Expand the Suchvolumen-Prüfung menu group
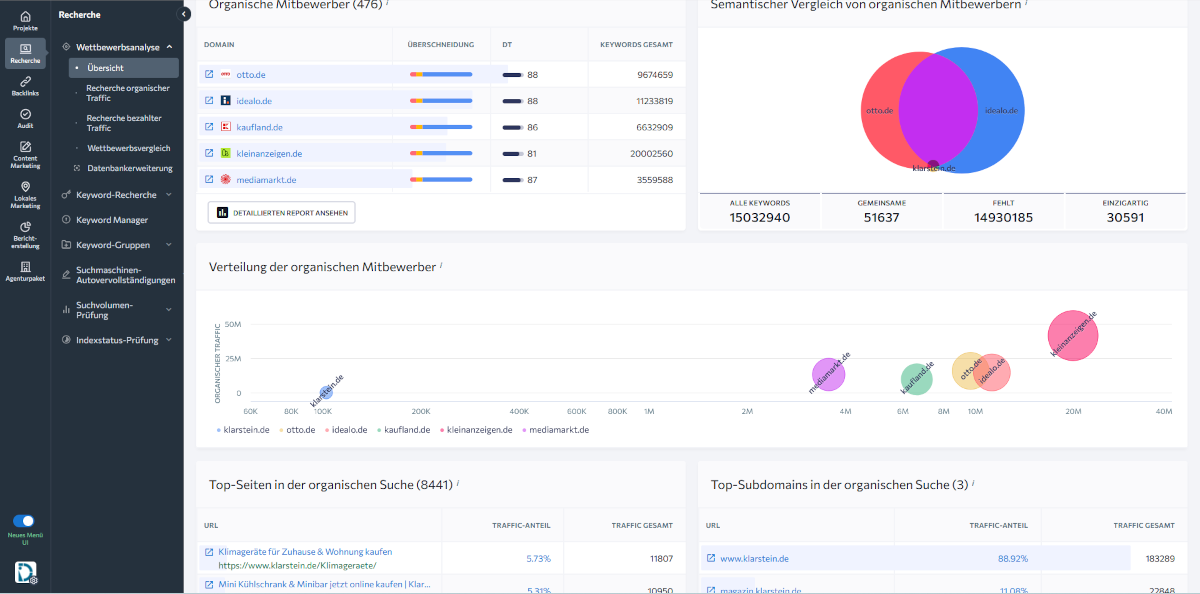This screenshot has width=1200, height=594. click(x=168, y=310)
